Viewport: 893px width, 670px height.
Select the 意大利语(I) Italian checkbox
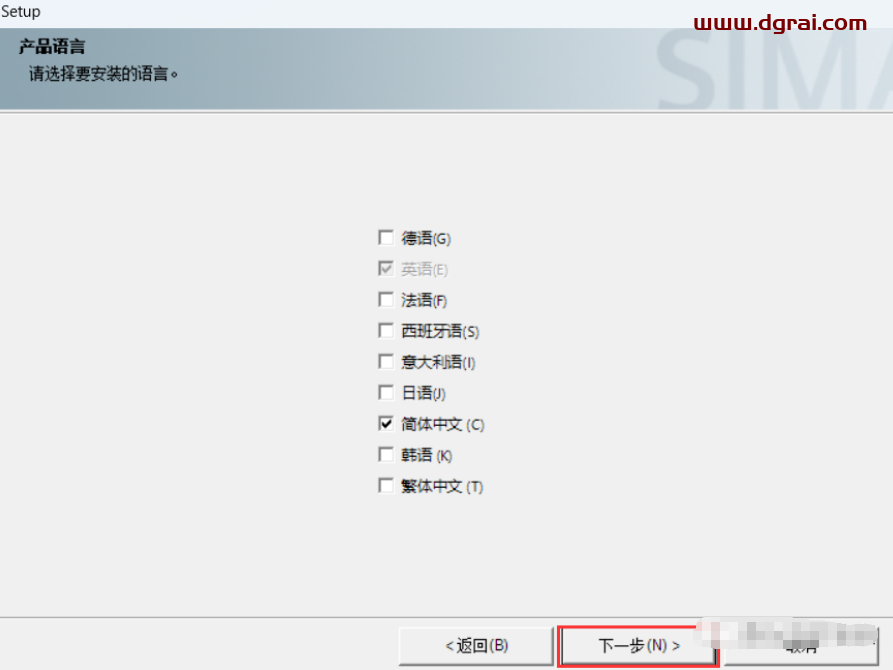coord(385,362)
